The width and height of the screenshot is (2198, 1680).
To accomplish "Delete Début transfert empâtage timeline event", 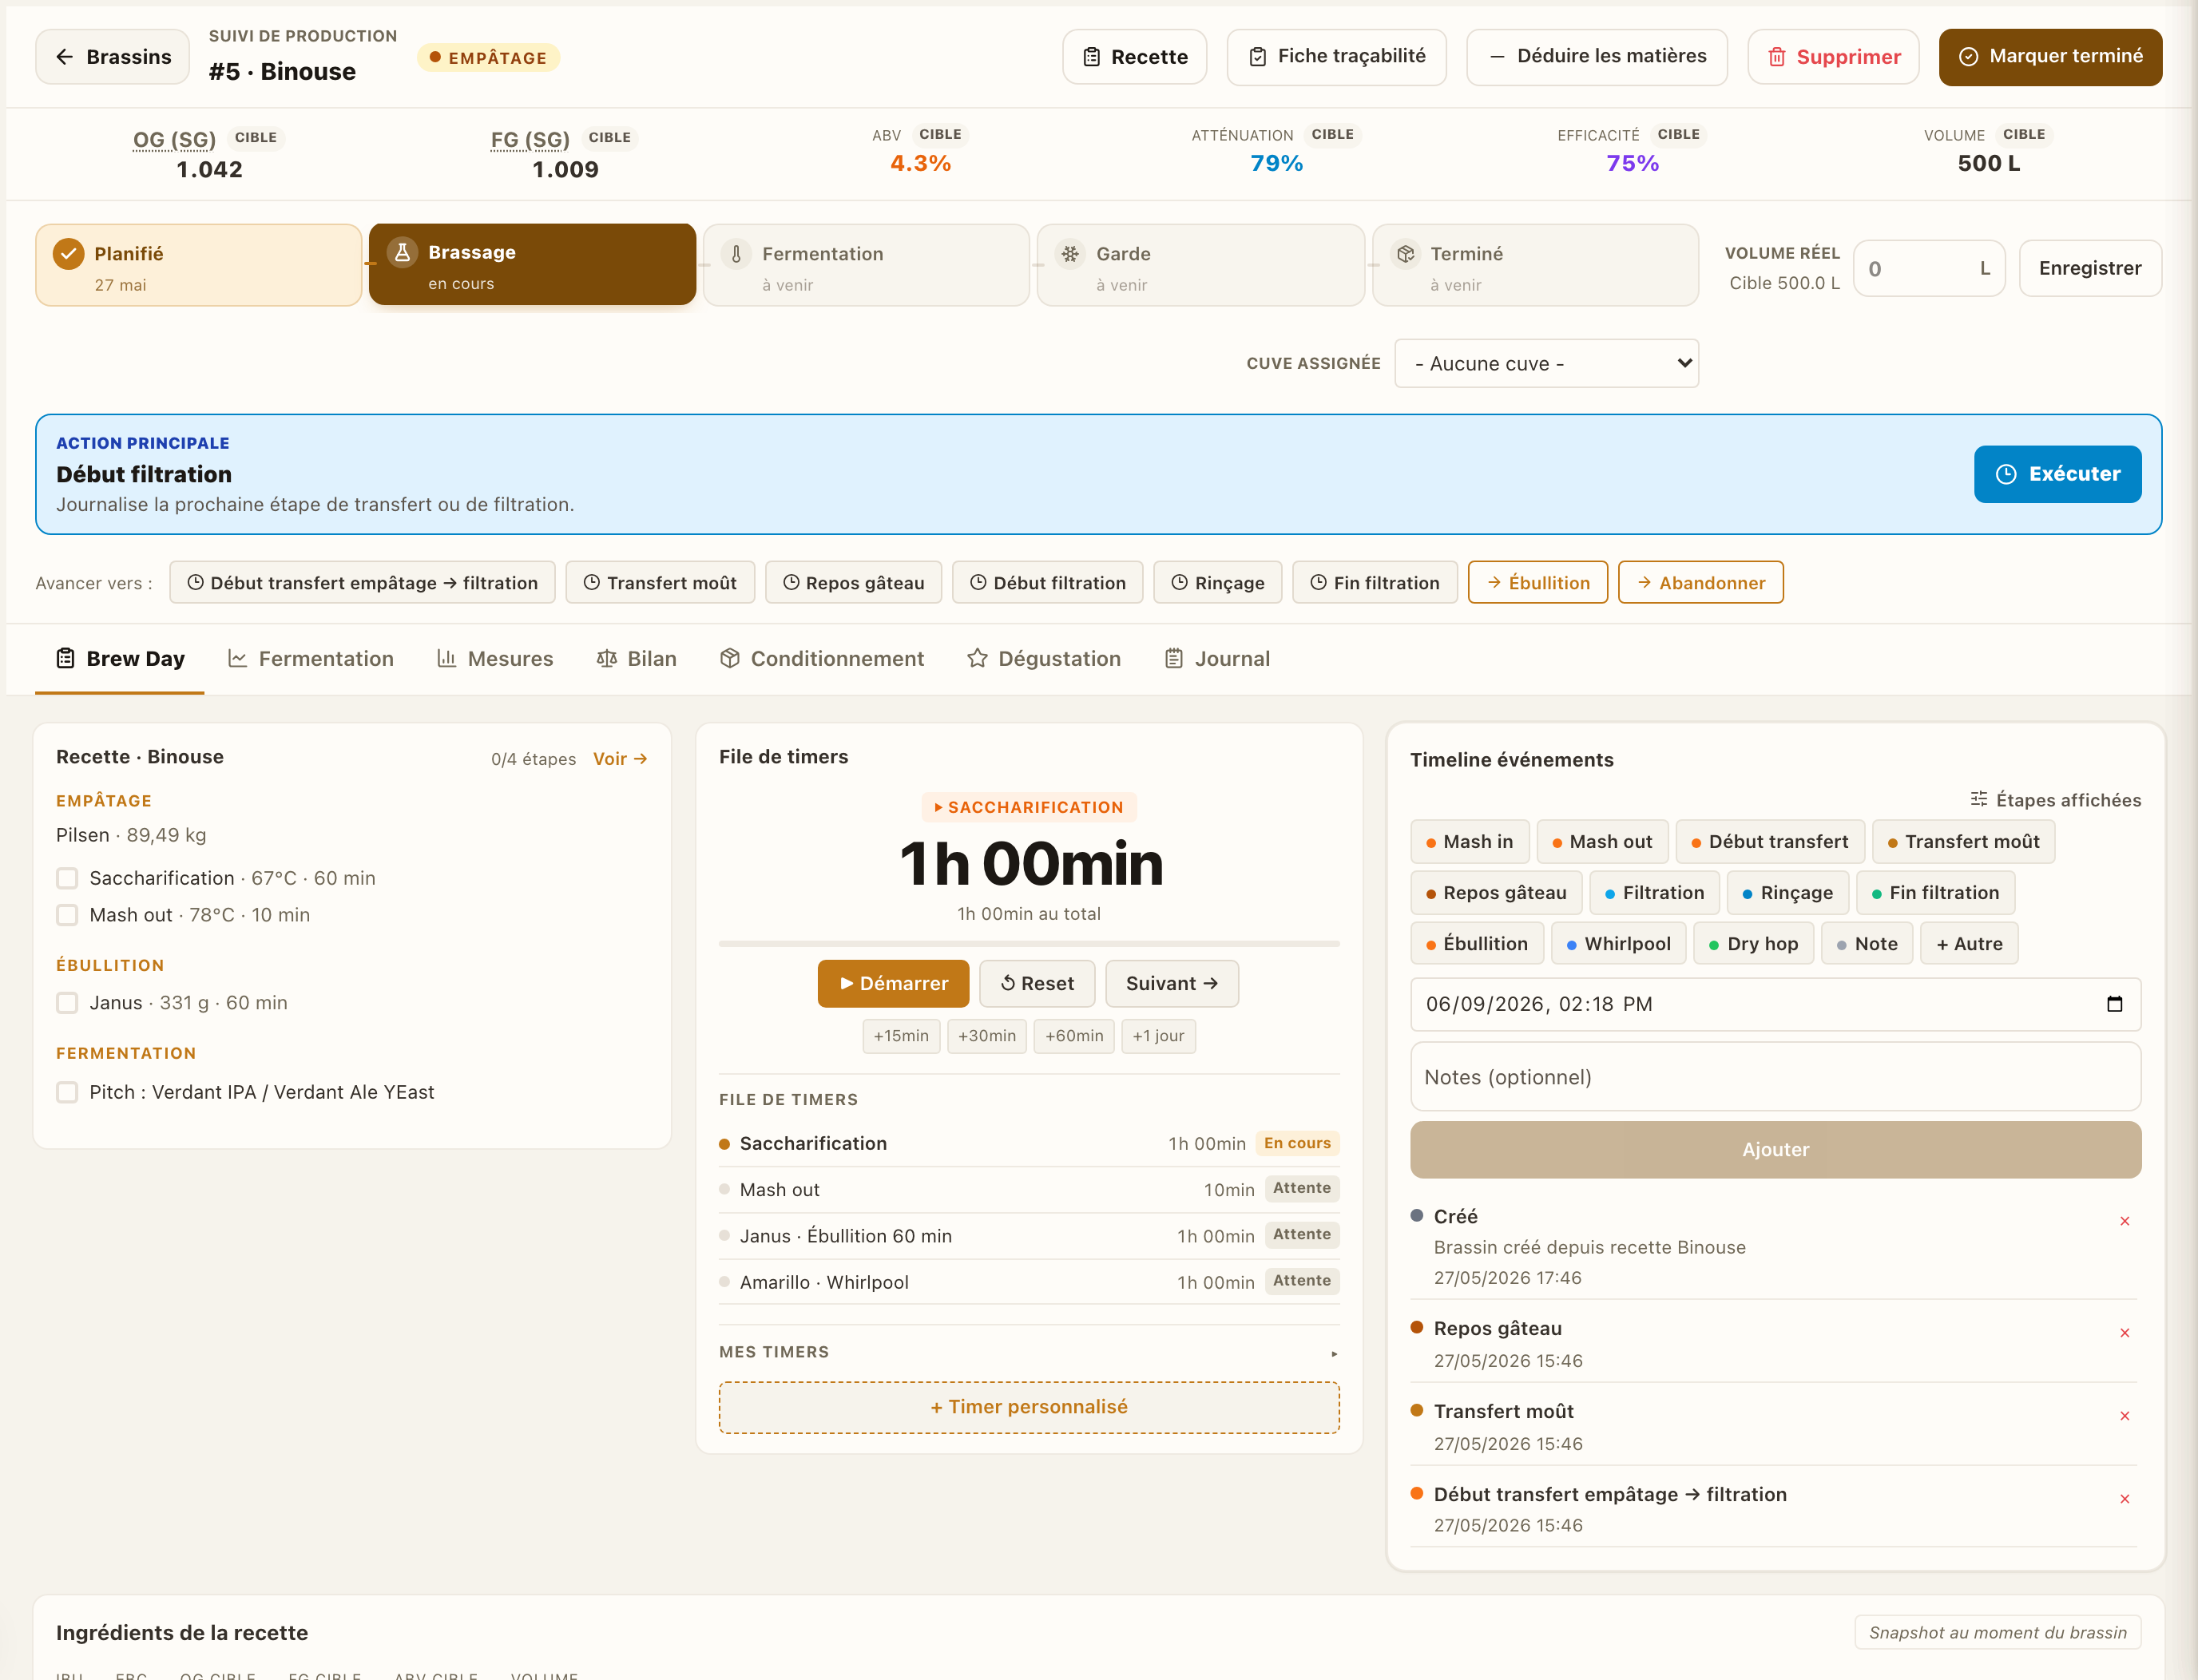I will point(2124,1499).
